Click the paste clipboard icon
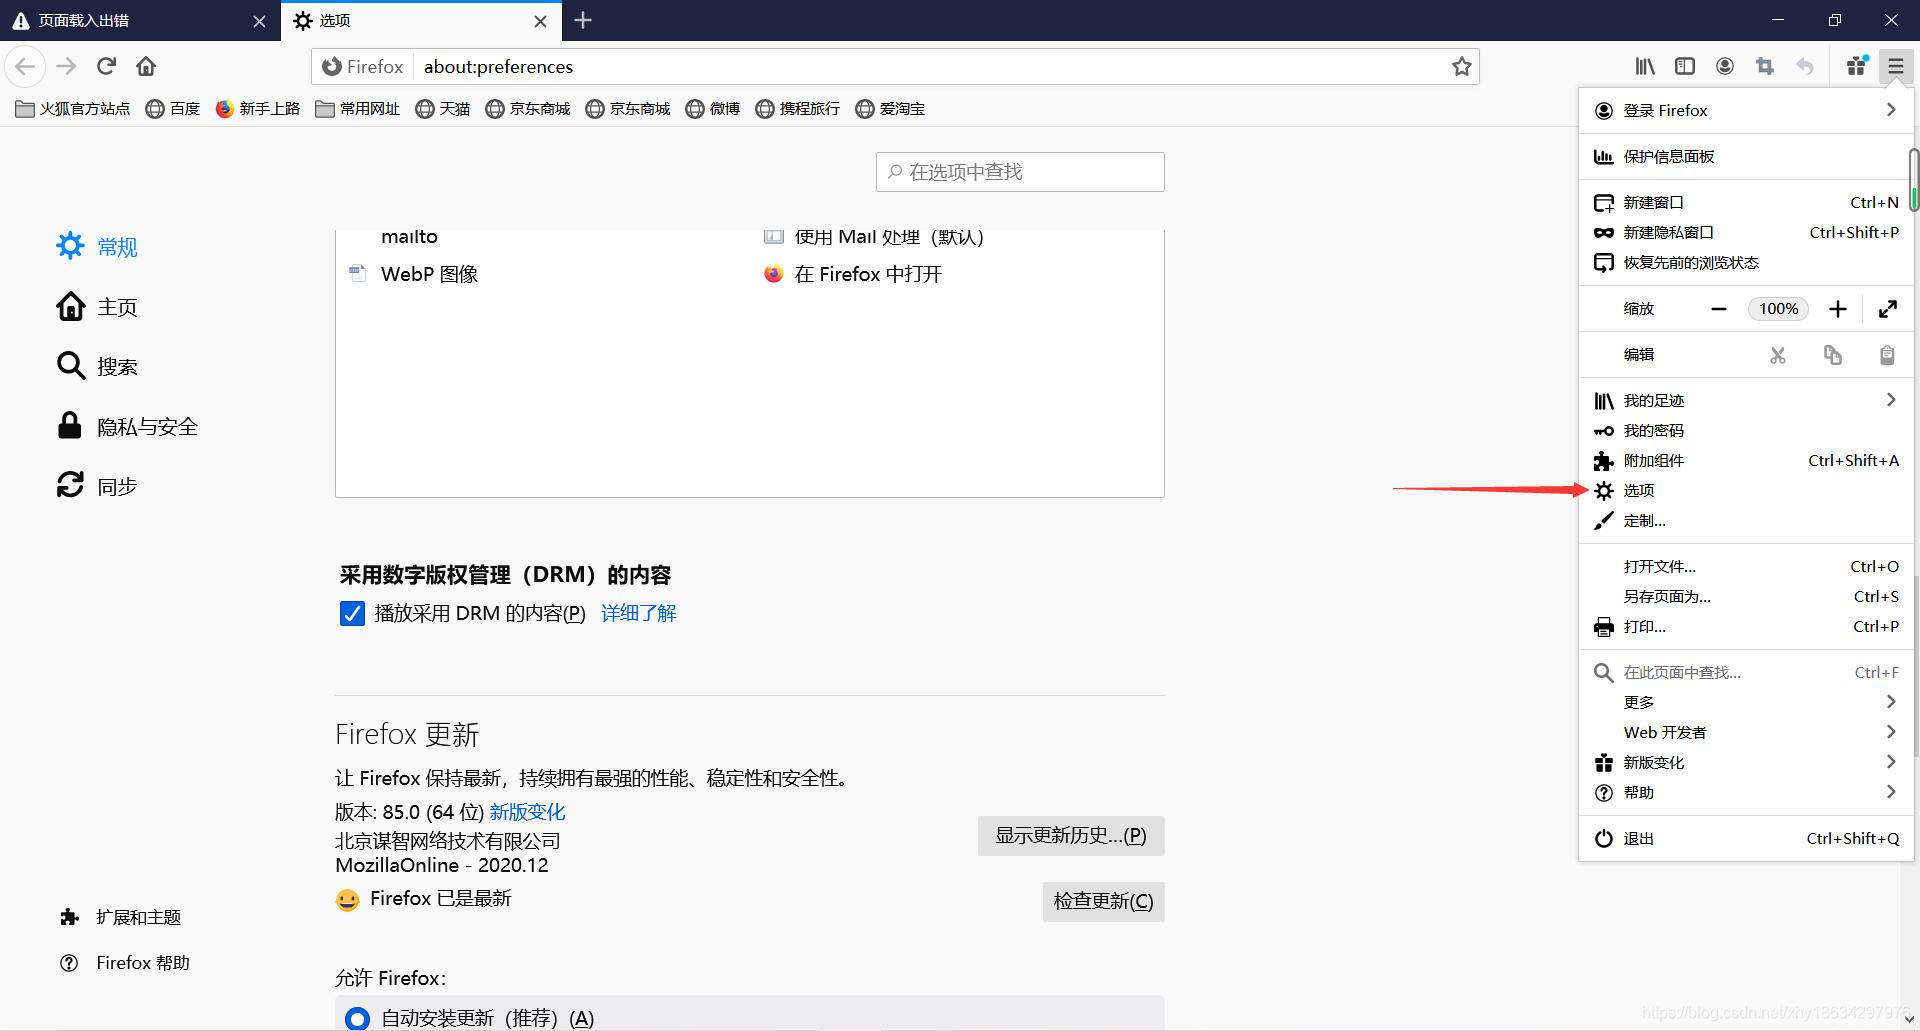 (x=1887, y=355)
